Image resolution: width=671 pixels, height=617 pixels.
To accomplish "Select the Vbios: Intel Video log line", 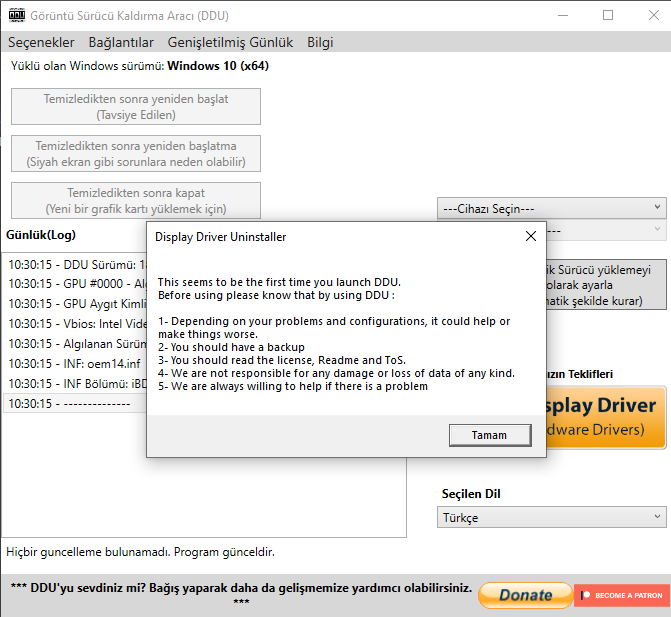I will (x=77, y=324).
